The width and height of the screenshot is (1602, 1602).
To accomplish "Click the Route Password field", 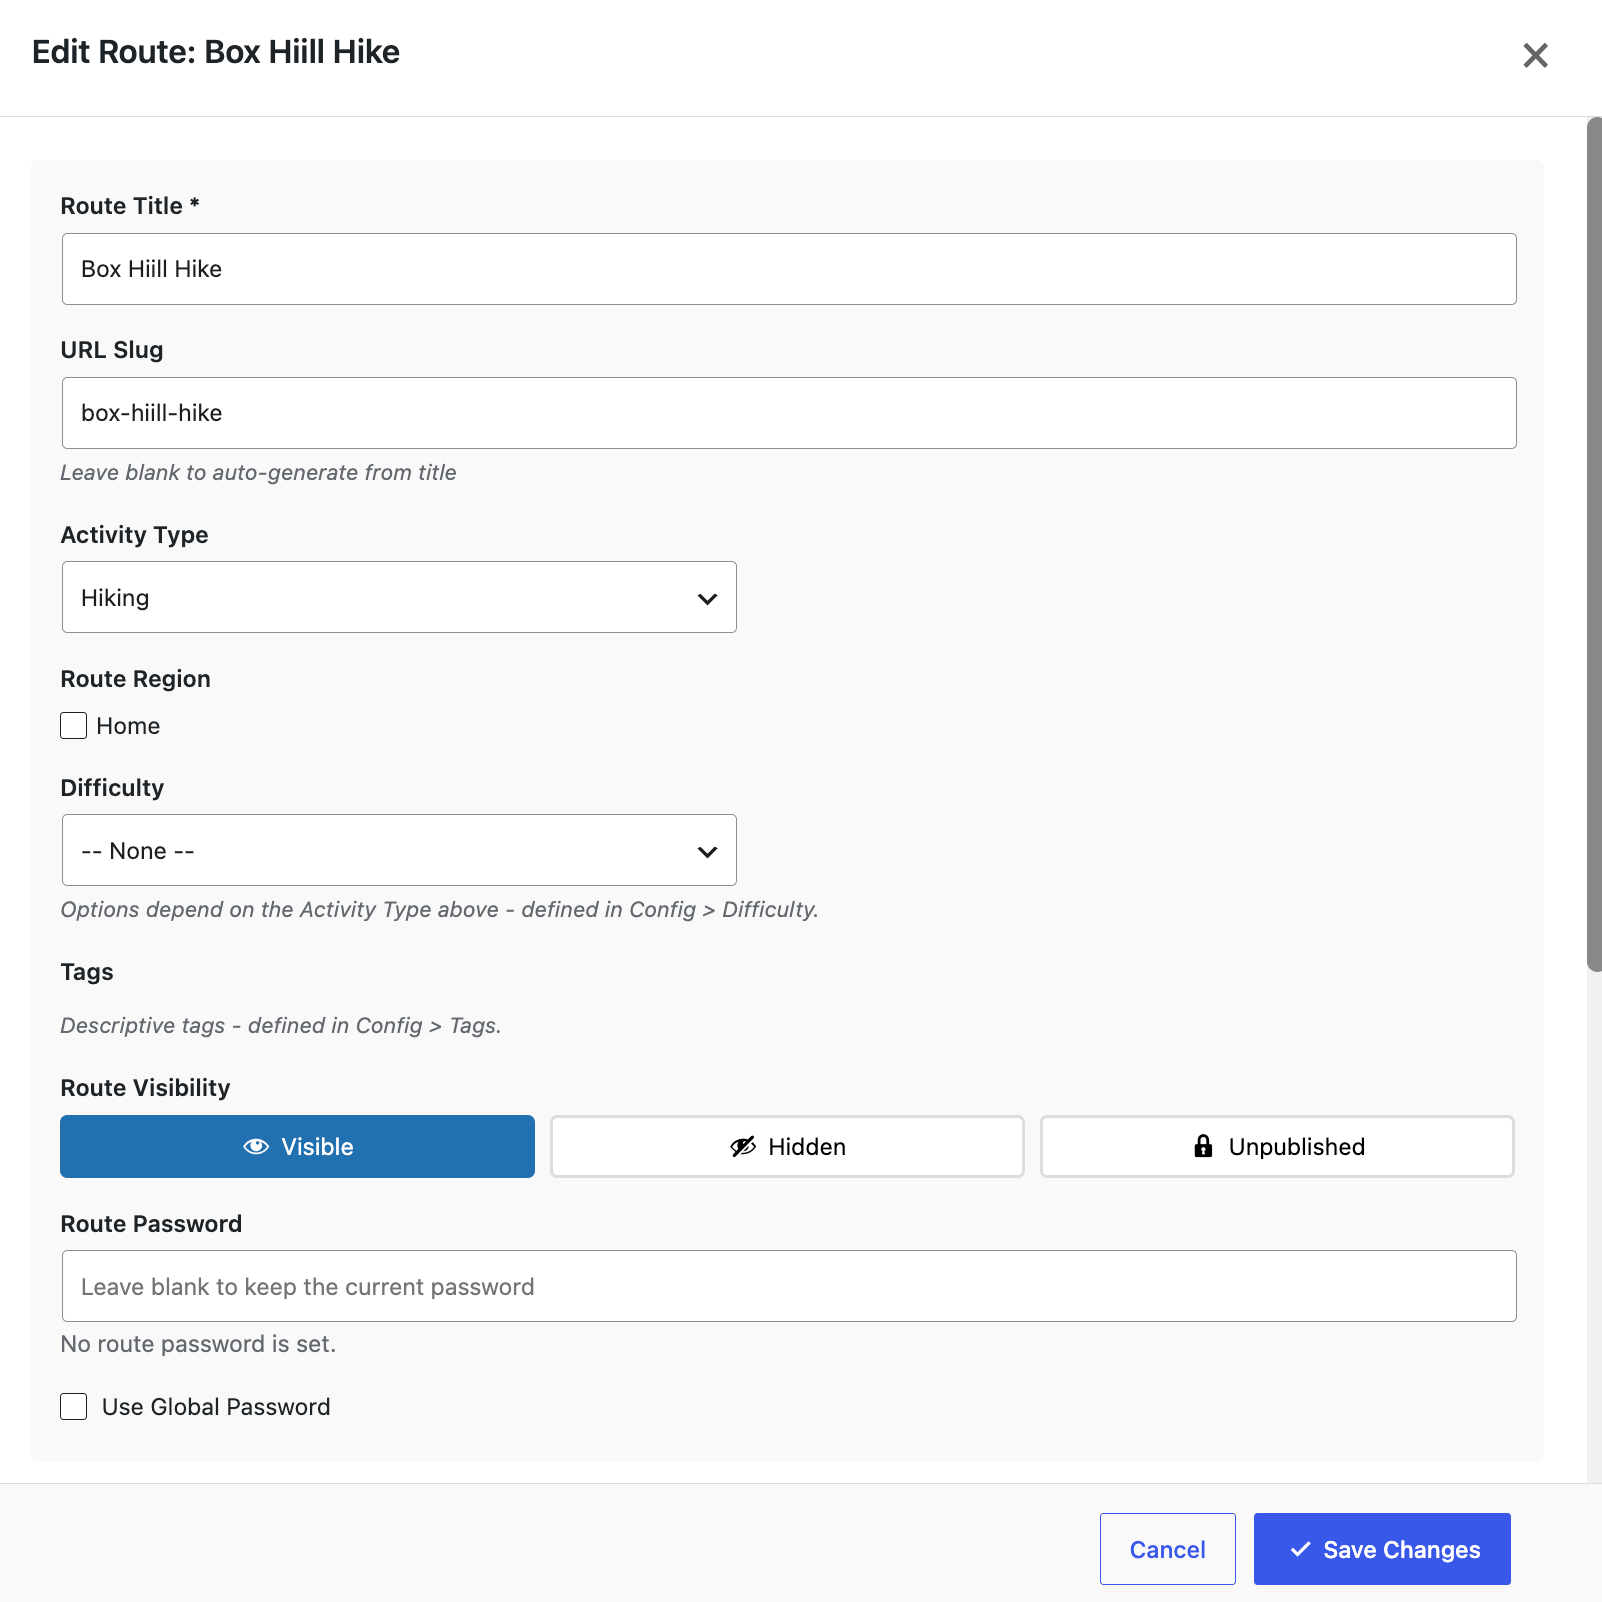I will [x=789, y=1286].
